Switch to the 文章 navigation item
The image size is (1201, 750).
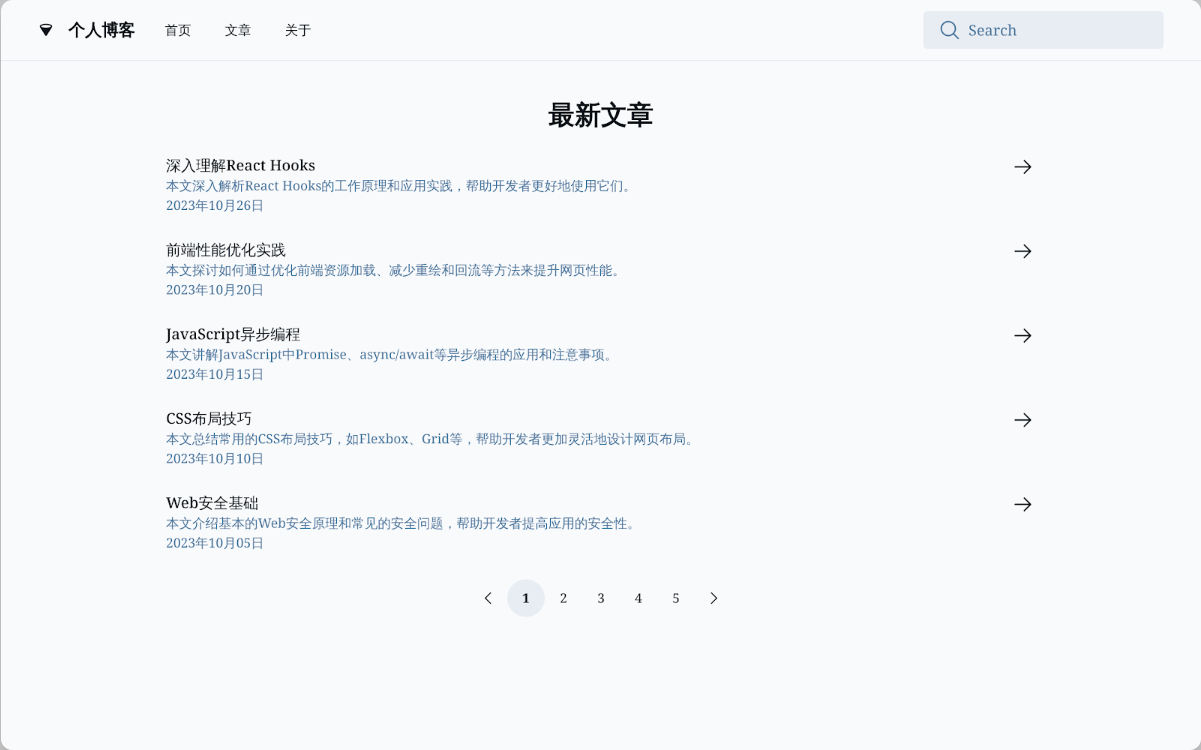click(x=238, y=31)
